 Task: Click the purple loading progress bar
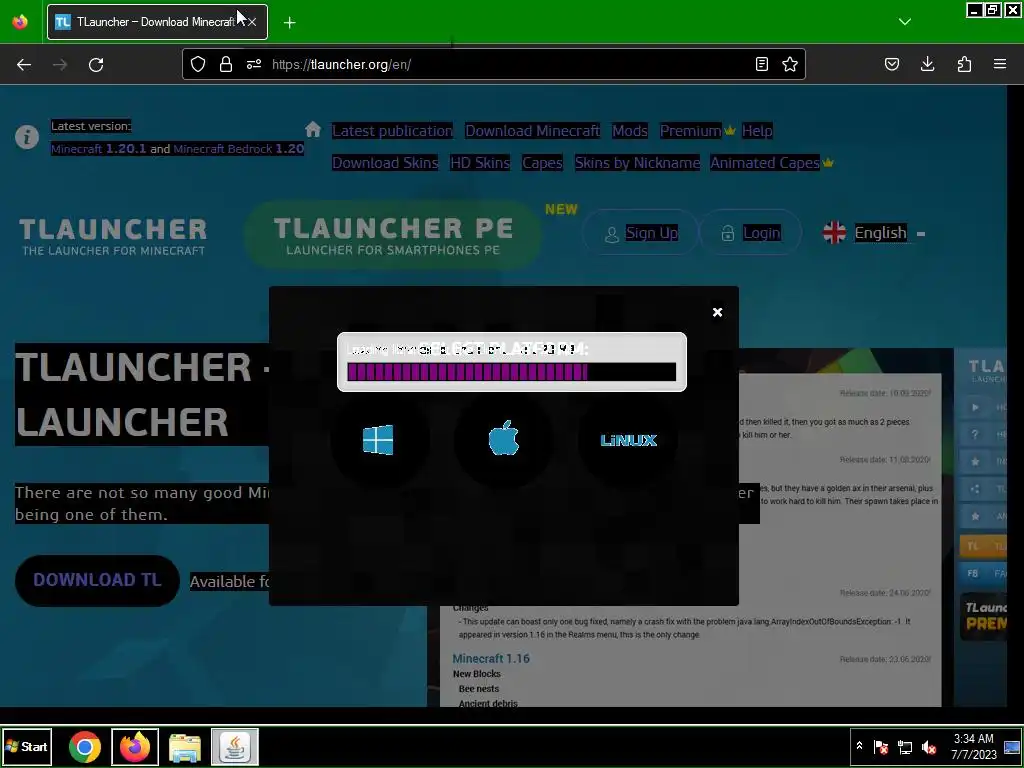click(511, 372)
